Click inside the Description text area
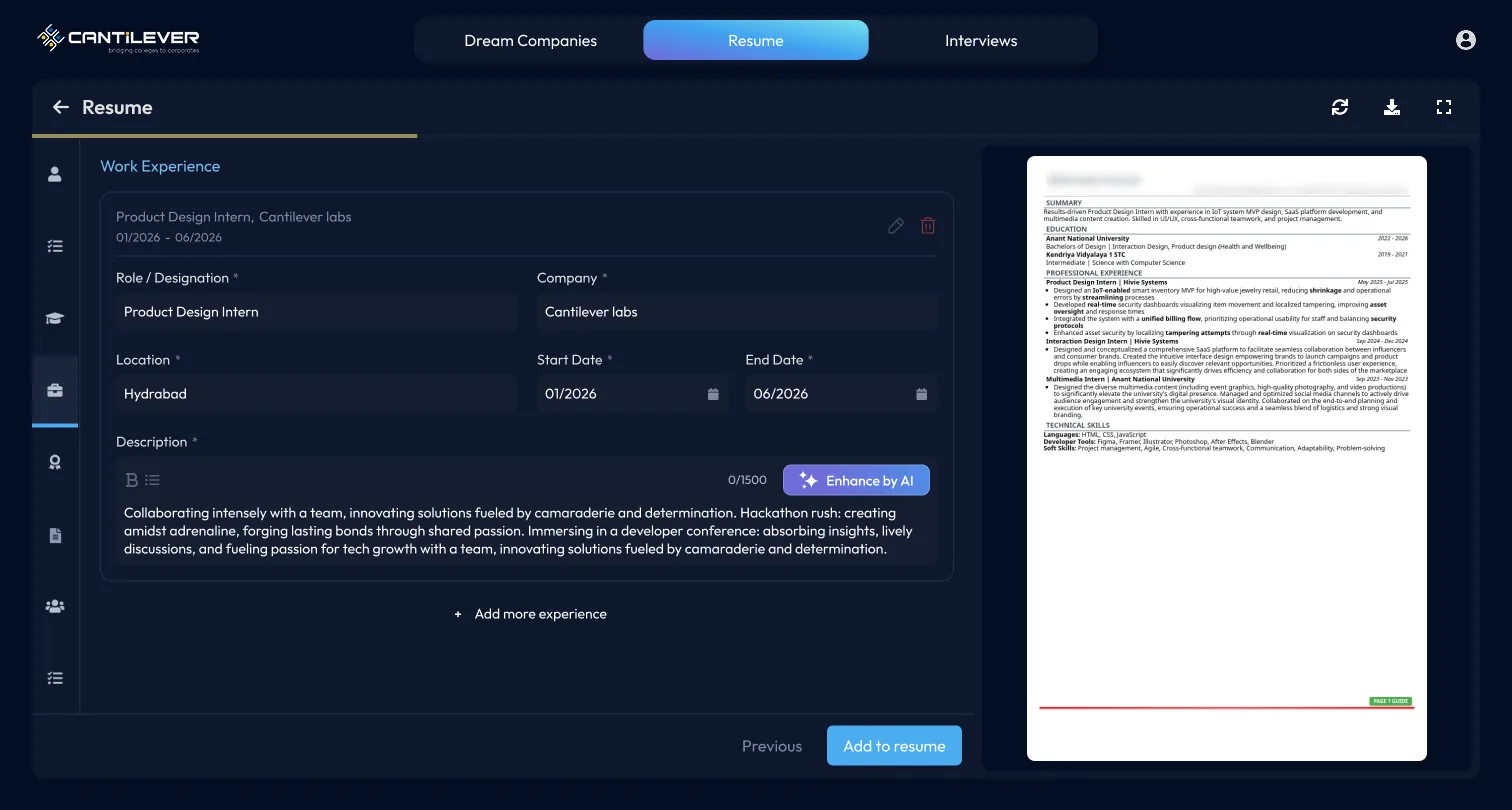The image size is (1512, 810). [526, 531]
